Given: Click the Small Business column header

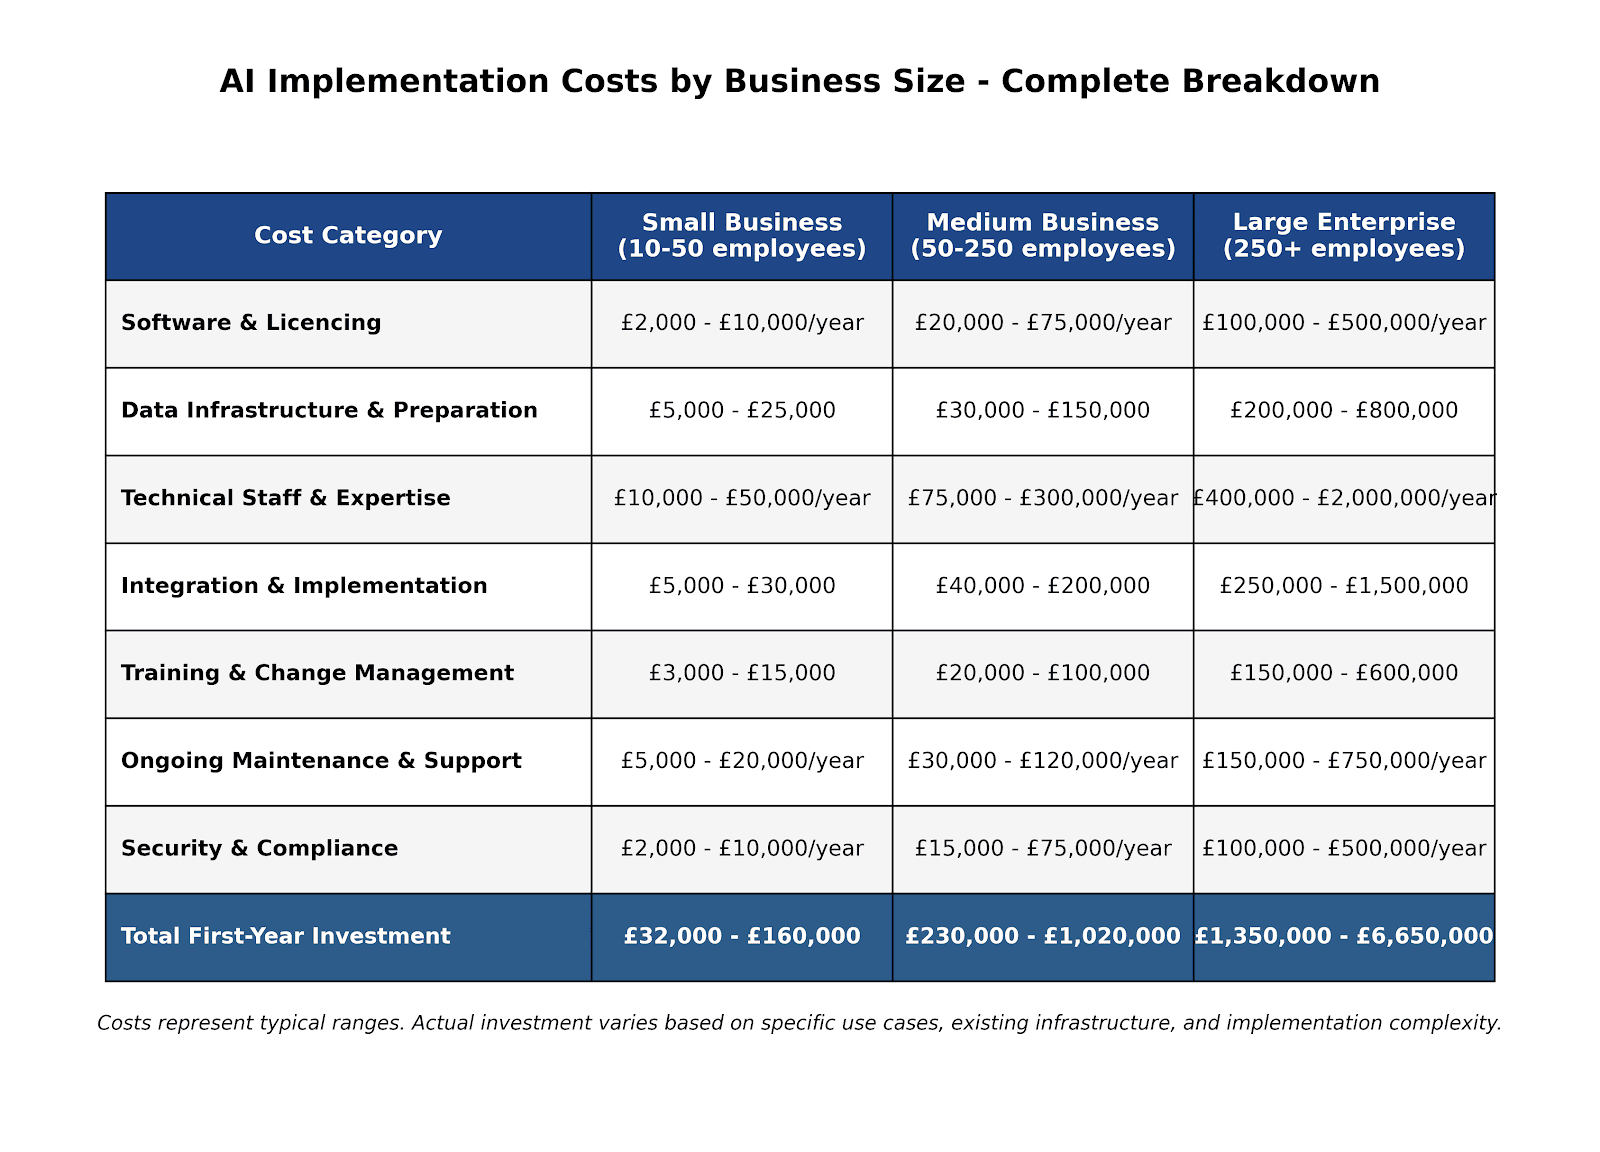Looking at the screenshot, I should click(x=741, y=236).
